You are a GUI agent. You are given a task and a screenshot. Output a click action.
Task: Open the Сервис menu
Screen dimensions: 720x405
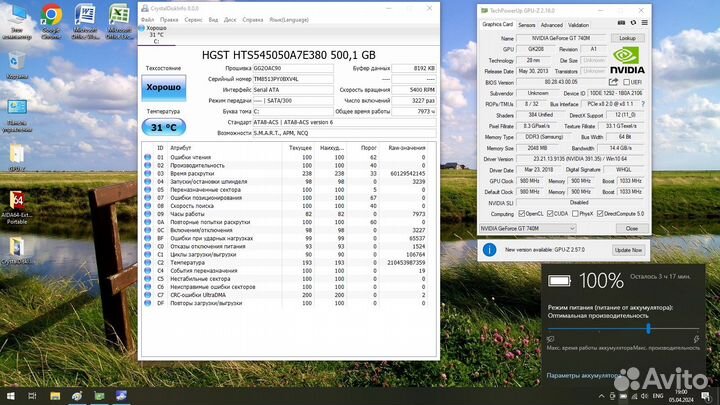(x=193, y=20)
